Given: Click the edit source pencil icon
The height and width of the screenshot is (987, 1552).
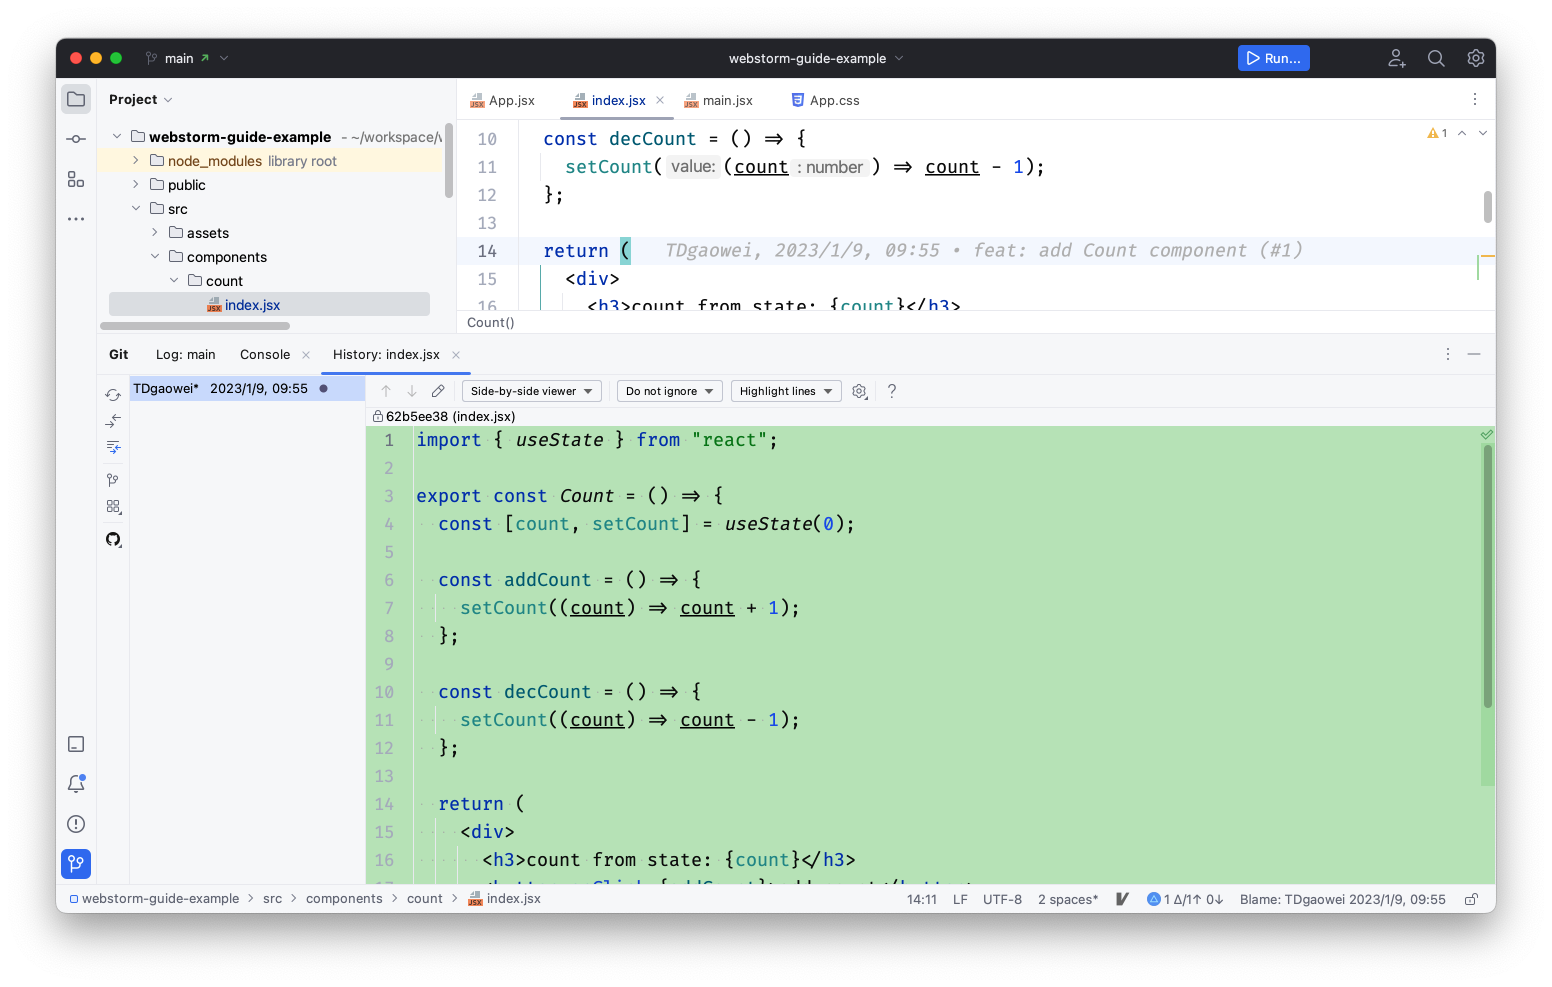Looking at the screenshot, I should pyautogui.click(x=438, y=391).
